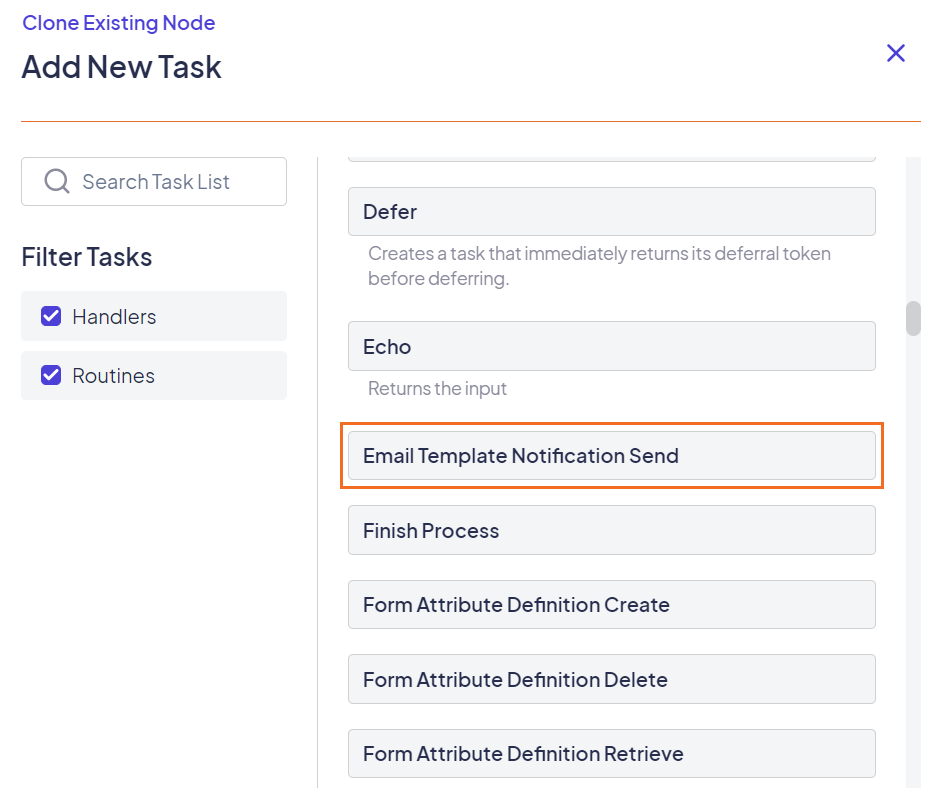Open the Clone Existing Node link

click(119, 23)
